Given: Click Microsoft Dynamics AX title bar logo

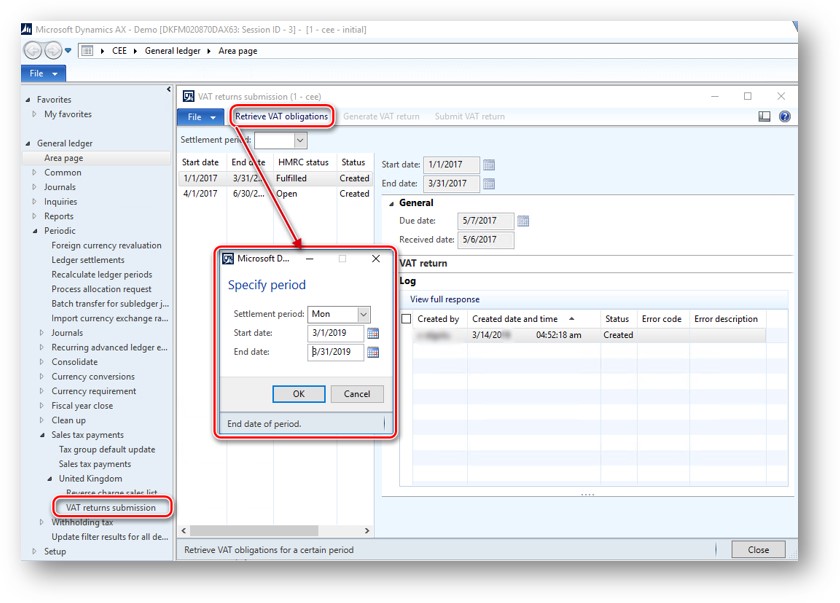Looking at the screenshot, I should tap(26, 29).
